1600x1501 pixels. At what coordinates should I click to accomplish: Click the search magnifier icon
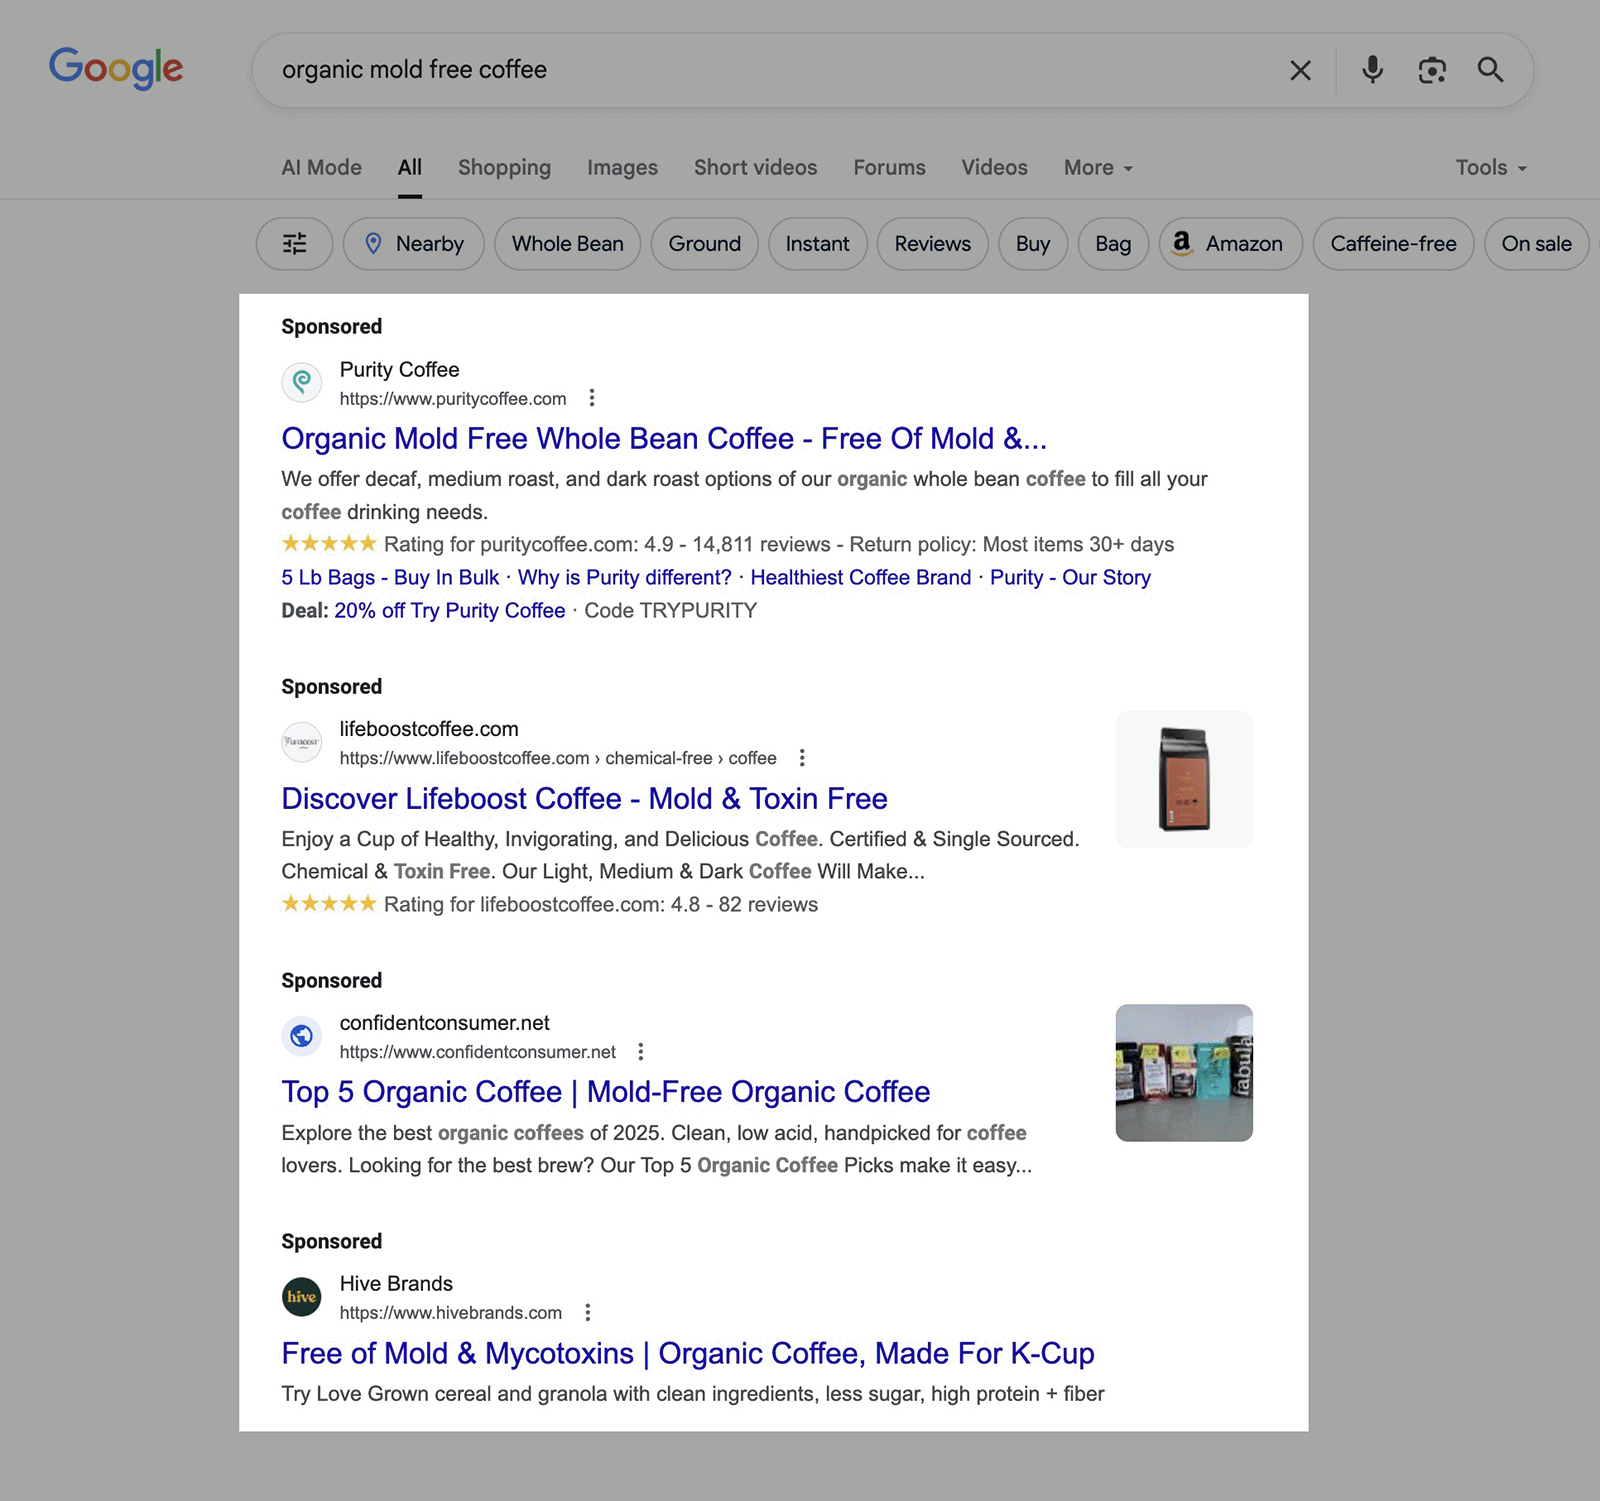pos(1490,70)
